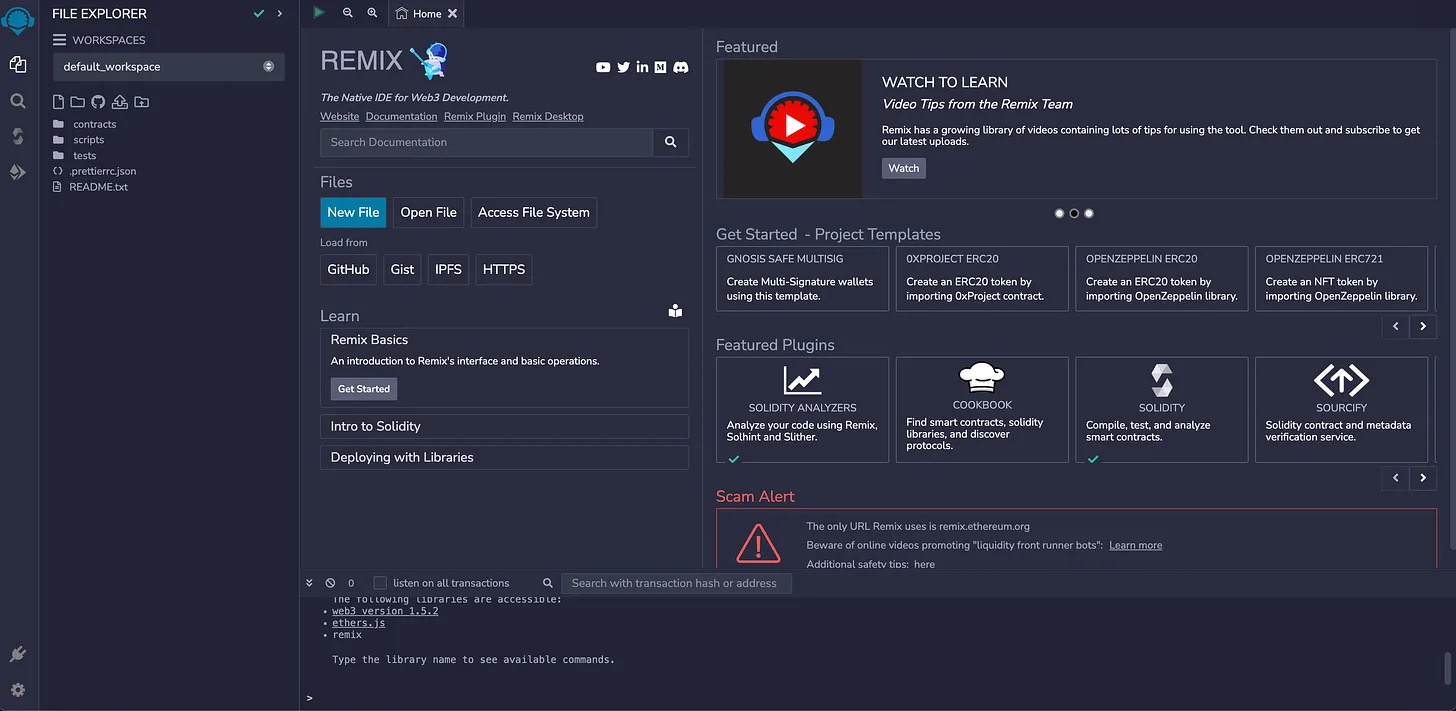The image size is (1456, 711).
Task: Open the Deploy & run transactions icon
Action: tap(18, 172)
